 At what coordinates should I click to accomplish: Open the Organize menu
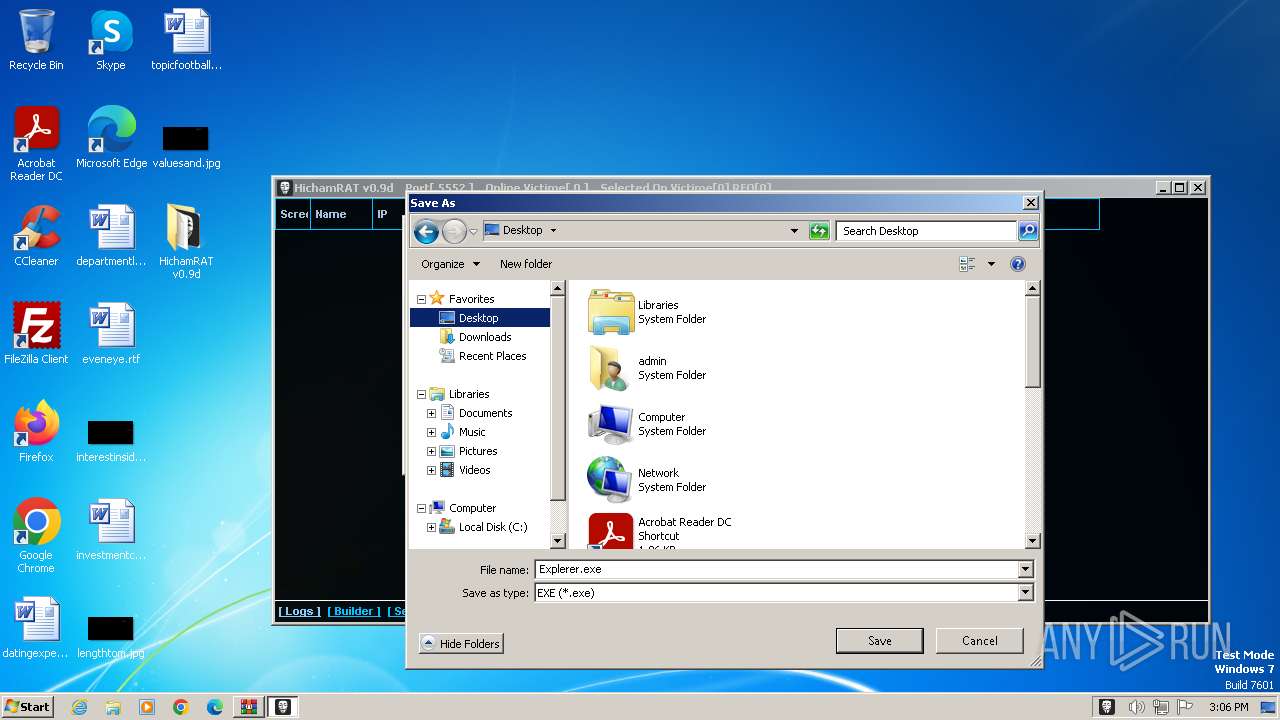point(450,264)
